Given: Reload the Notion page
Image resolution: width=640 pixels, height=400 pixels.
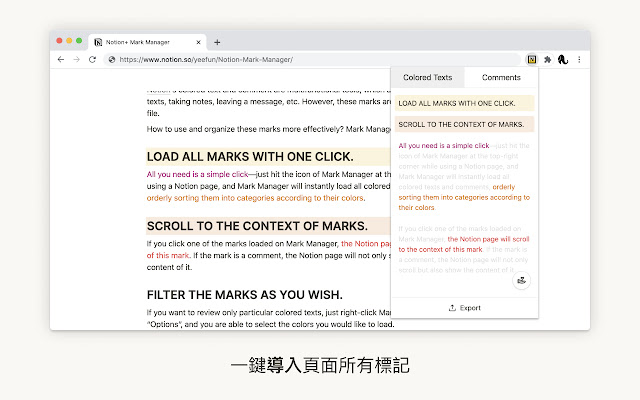Looking at the screenshot, I should click(92, 60).
